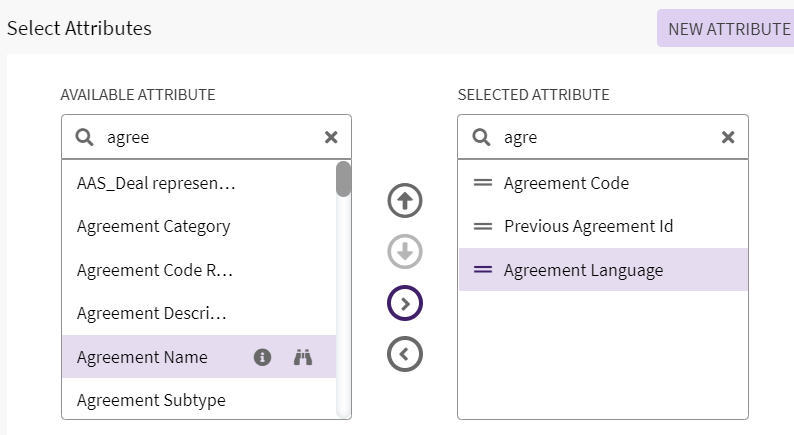Select the Agreement Descri… attribute
794x435 pixels.
coord(152,313)
